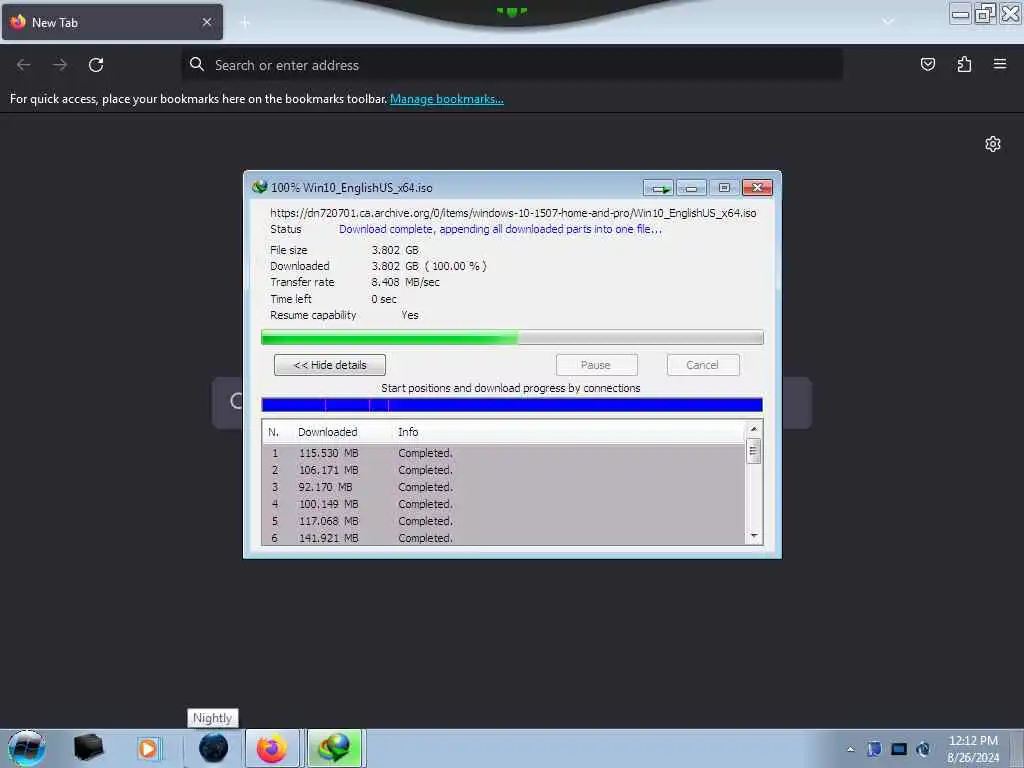
Task: Click the download URL text
Action: pos(513,213)
